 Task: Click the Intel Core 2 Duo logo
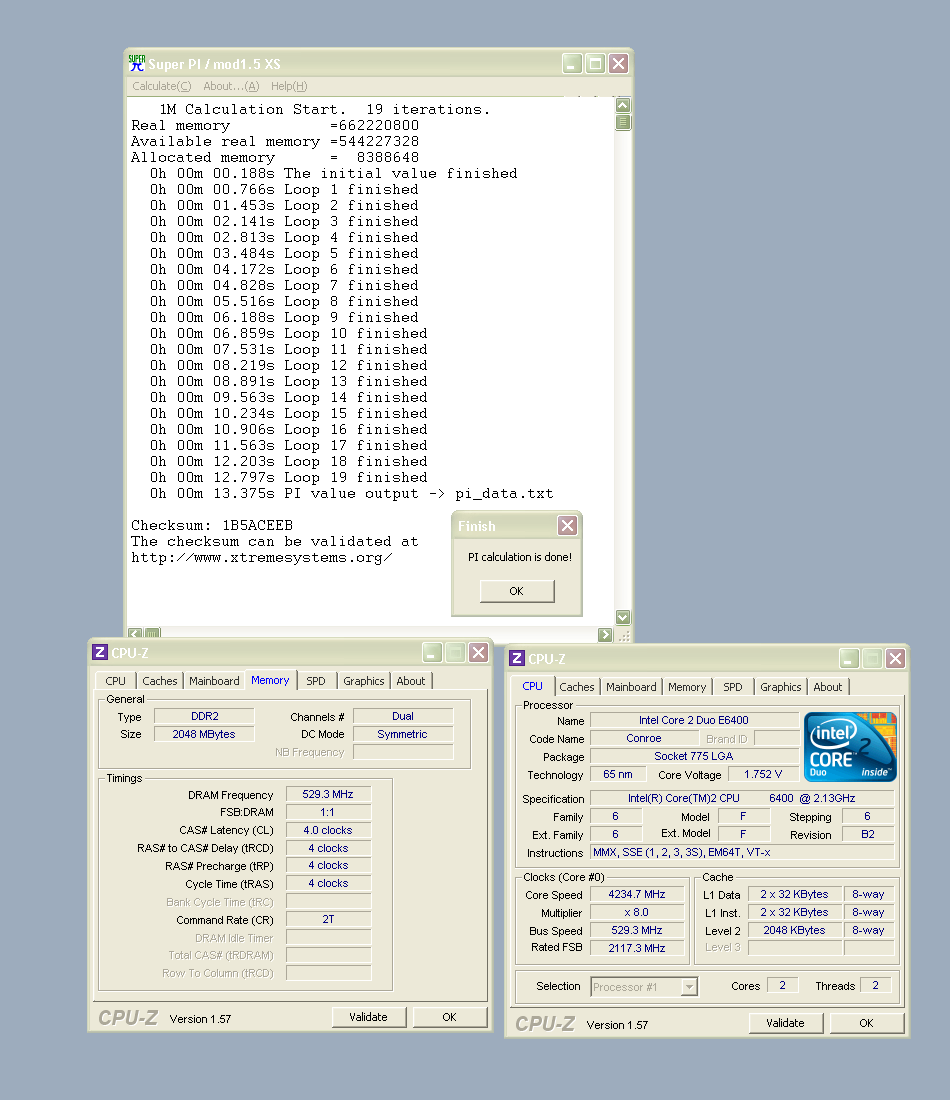[x=850, y=747]
